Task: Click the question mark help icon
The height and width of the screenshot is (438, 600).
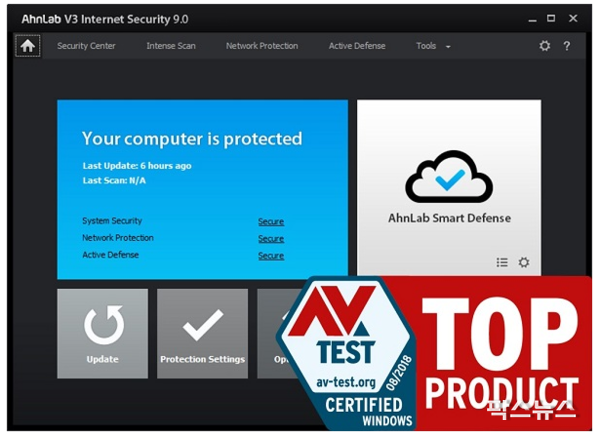Action: pos(567,46)
